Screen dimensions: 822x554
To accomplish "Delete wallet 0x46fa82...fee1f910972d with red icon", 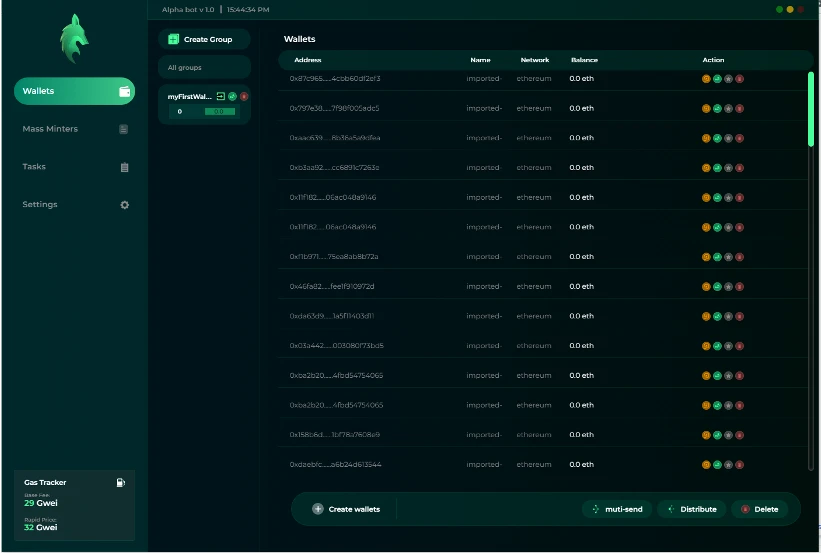I will click(739, 287).
